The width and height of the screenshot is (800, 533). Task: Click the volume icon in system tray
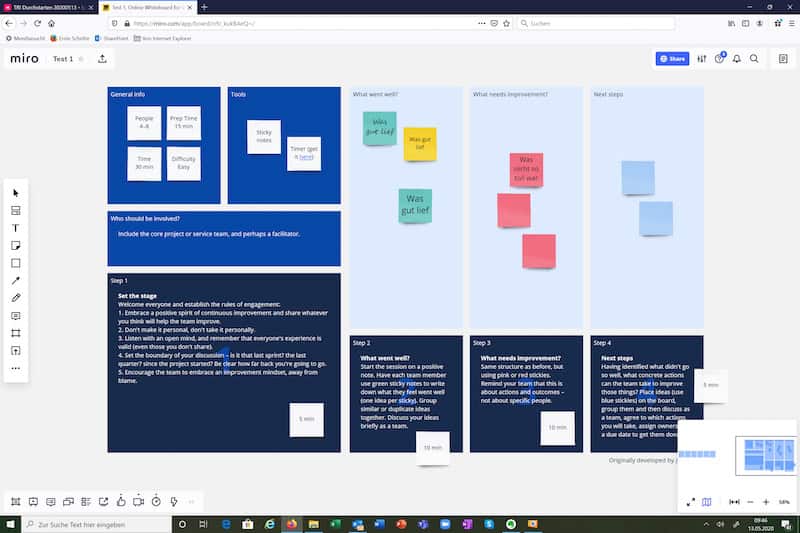pos(720,524)
